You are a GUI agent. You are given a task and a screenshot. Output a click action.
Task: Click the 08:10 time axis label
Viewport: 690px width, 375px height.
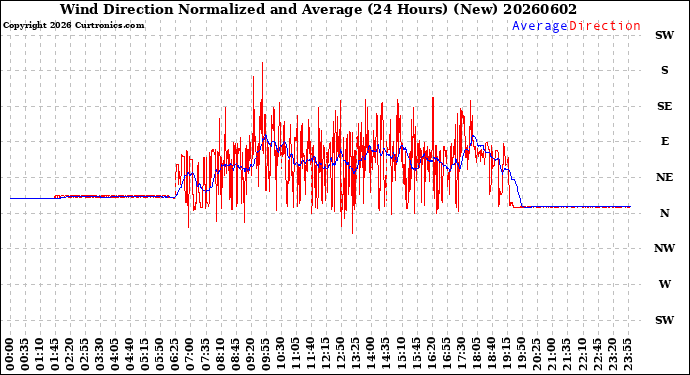pyautogui.click(x=221, y=355)
